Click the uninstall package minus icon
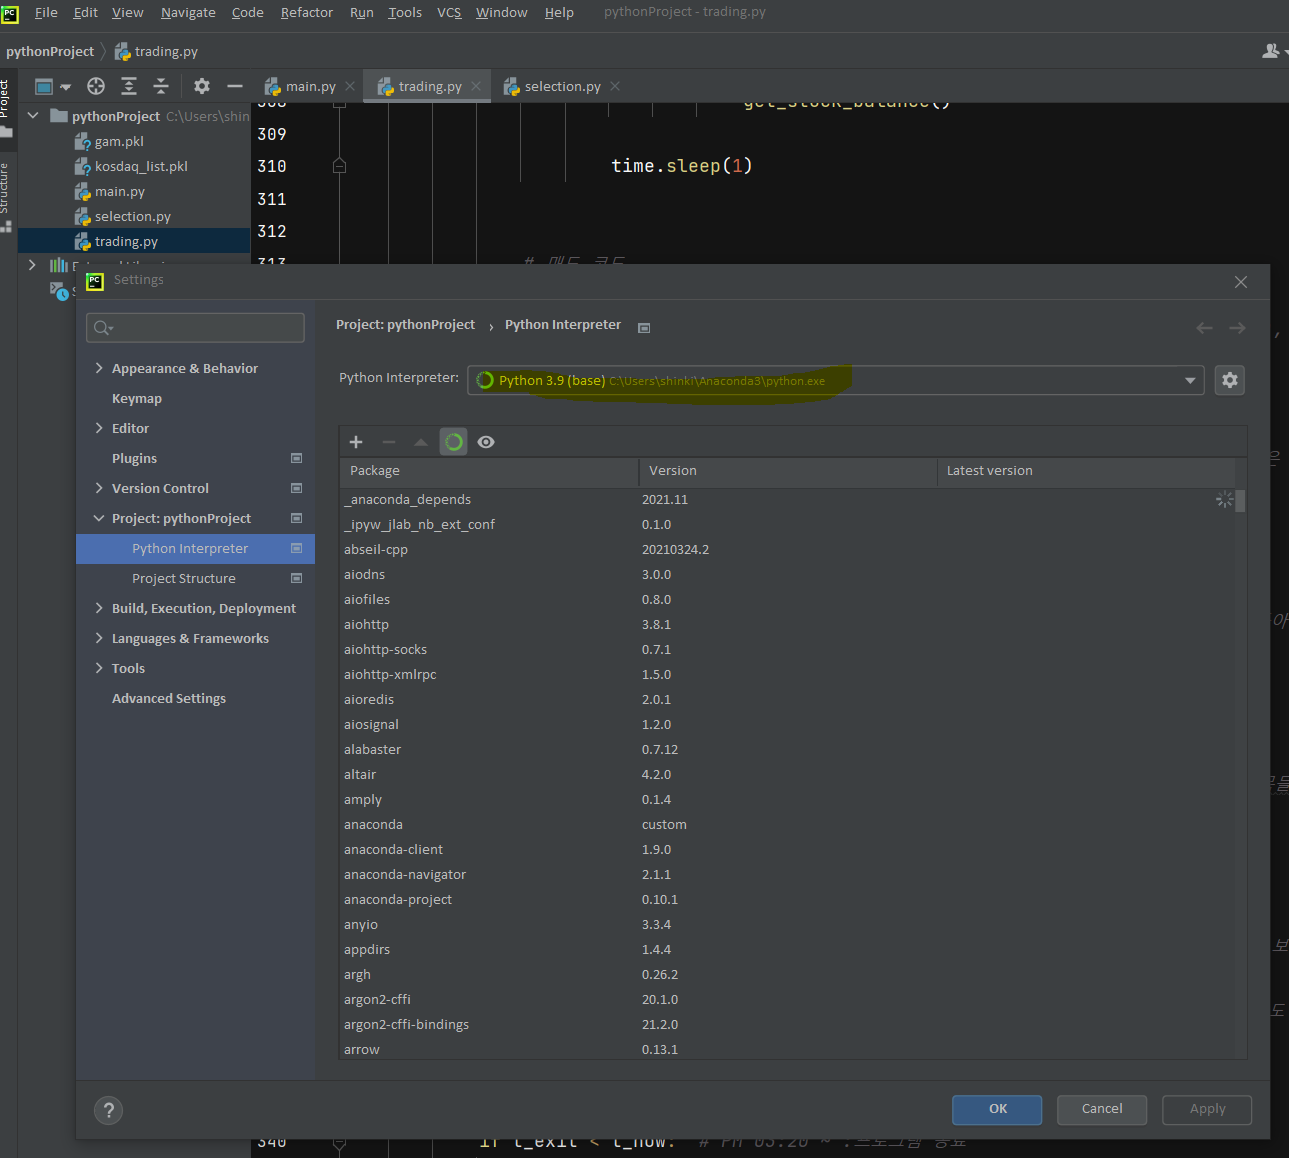The width and height of the screenshot is (1289, 1158). [389, 442]
